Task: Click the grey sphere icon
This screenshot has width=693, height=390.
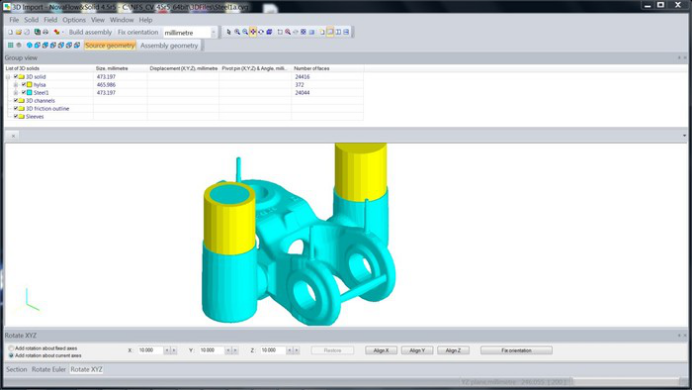Action: click(19, 45)
